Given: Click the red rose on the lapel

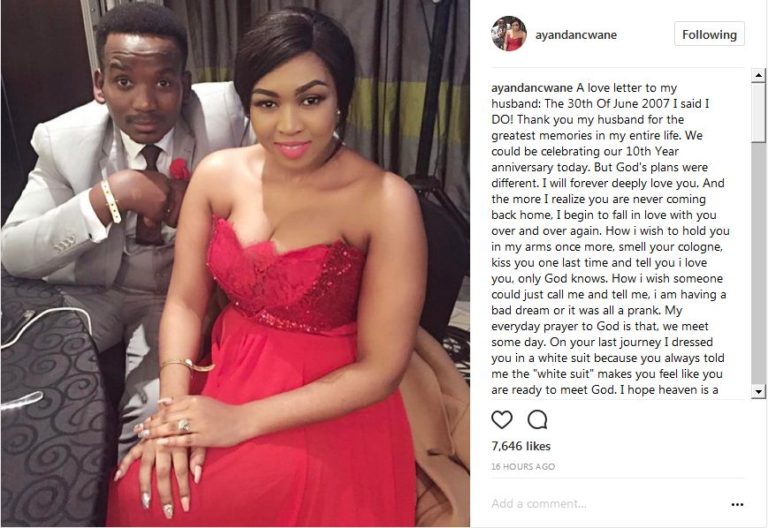Looking at the screenshot, I should 179,169.
